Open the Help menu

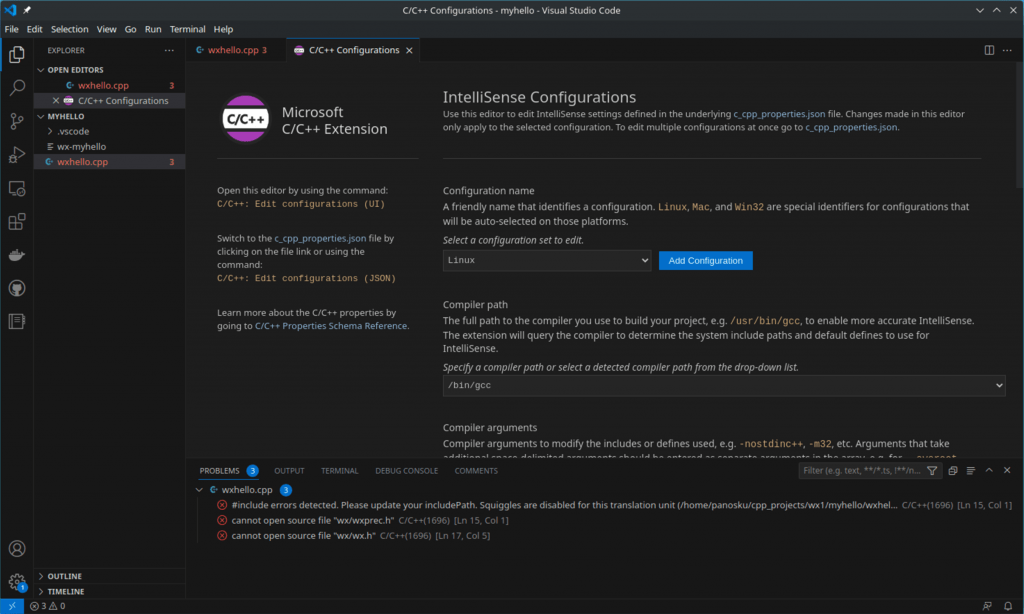click(x=223, y=29)
